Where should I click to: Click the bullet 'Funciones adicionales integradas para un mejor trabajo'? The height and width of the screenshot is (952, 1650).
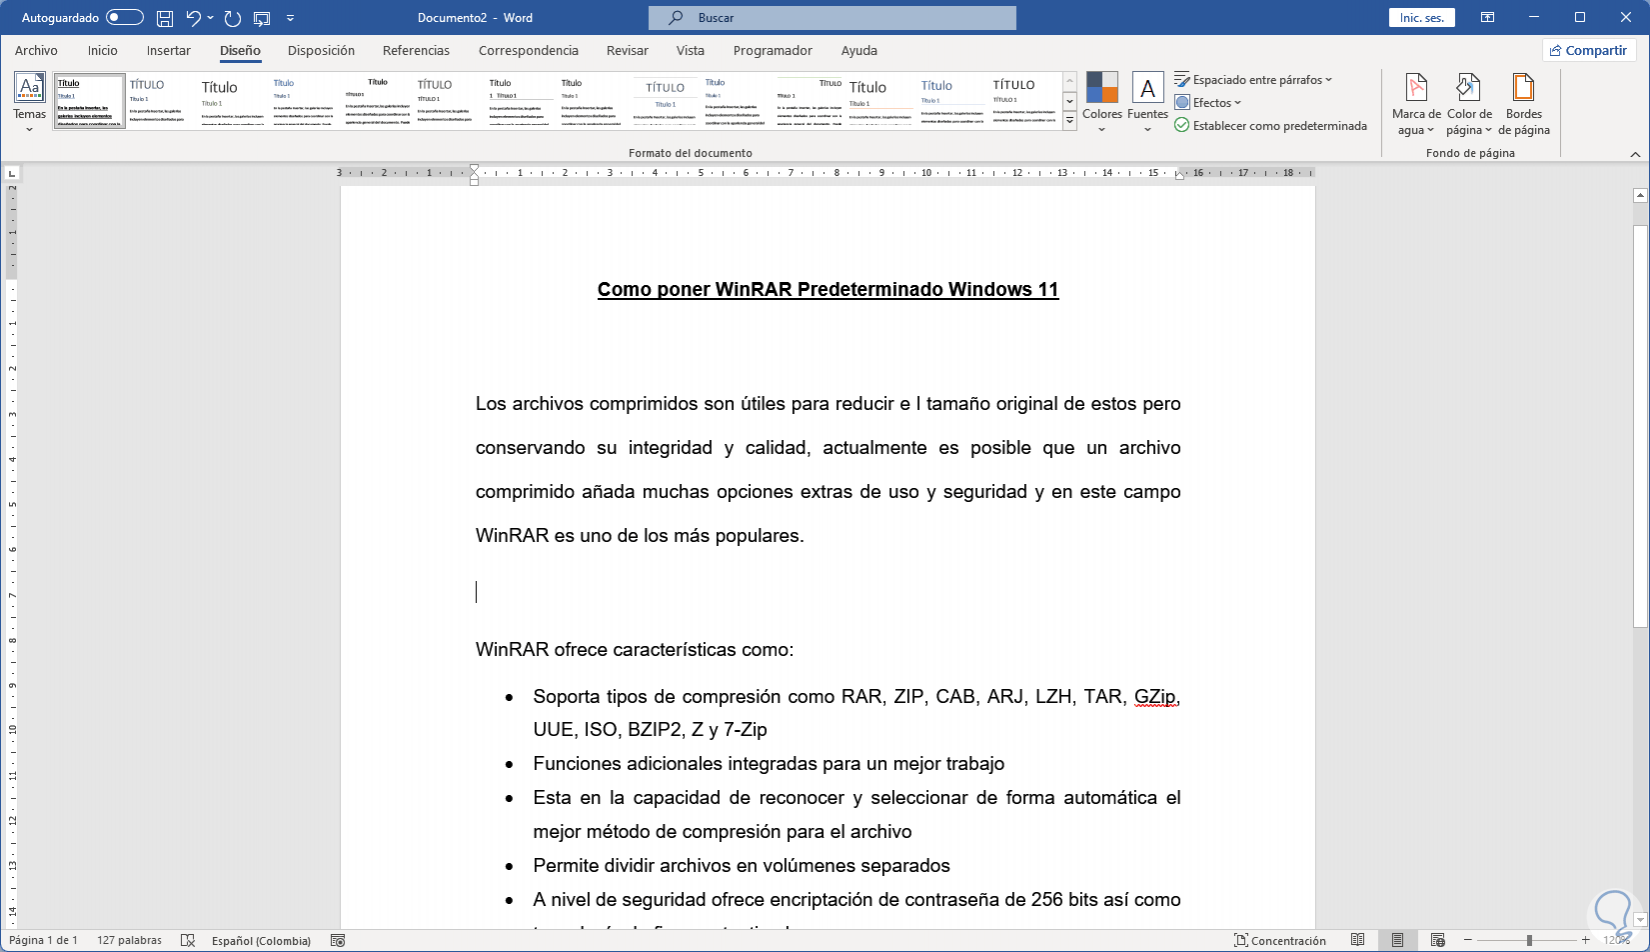pyautogui.click(x=769, y=764)
